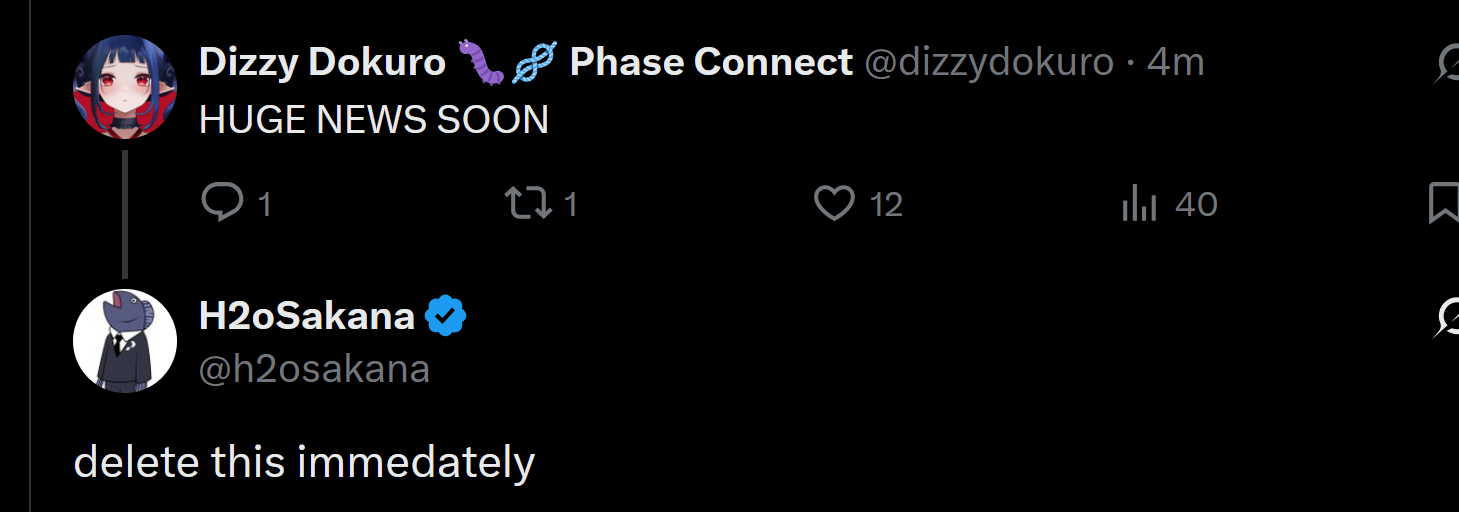Click the cut-off icon right of Dizzy's tweet header
Viewport: 1459px width, 512px height.
pyautogui.click(x=1447, y=65)
